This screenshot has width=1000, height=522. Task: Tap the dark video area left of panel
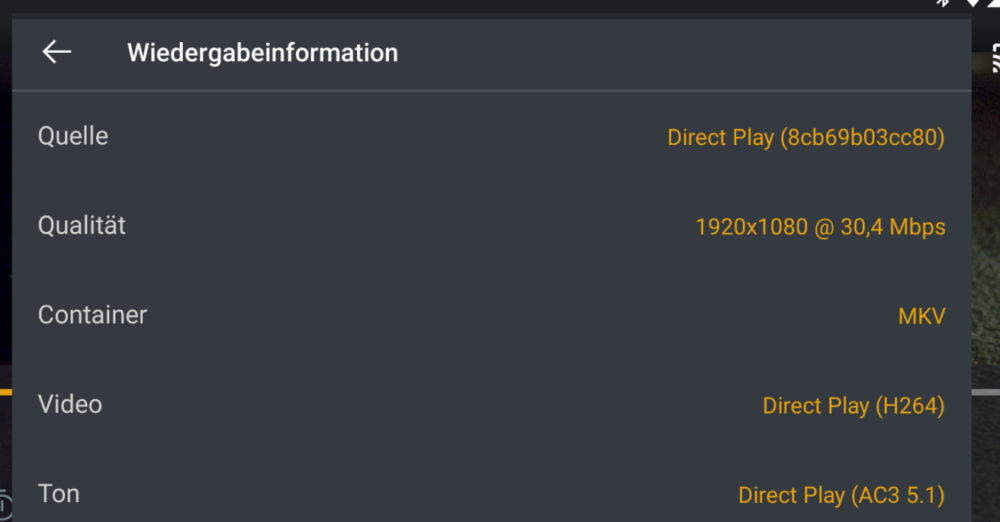(6, 191)
